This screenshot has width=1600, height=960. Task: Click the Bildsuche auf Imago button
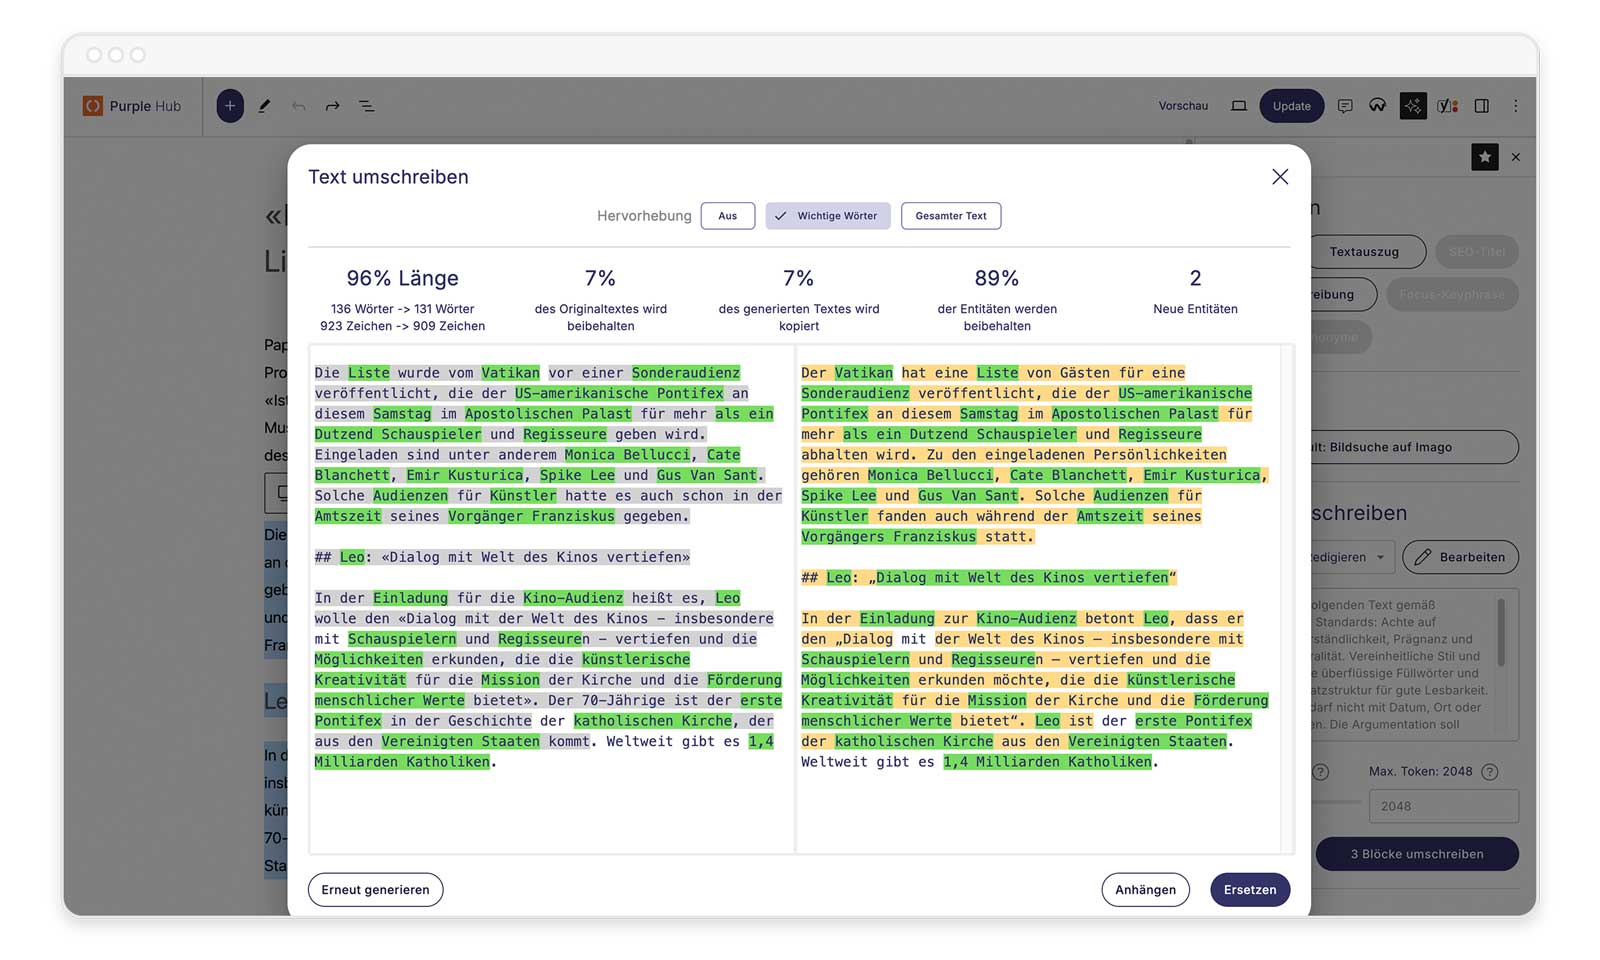point(1414,447)
